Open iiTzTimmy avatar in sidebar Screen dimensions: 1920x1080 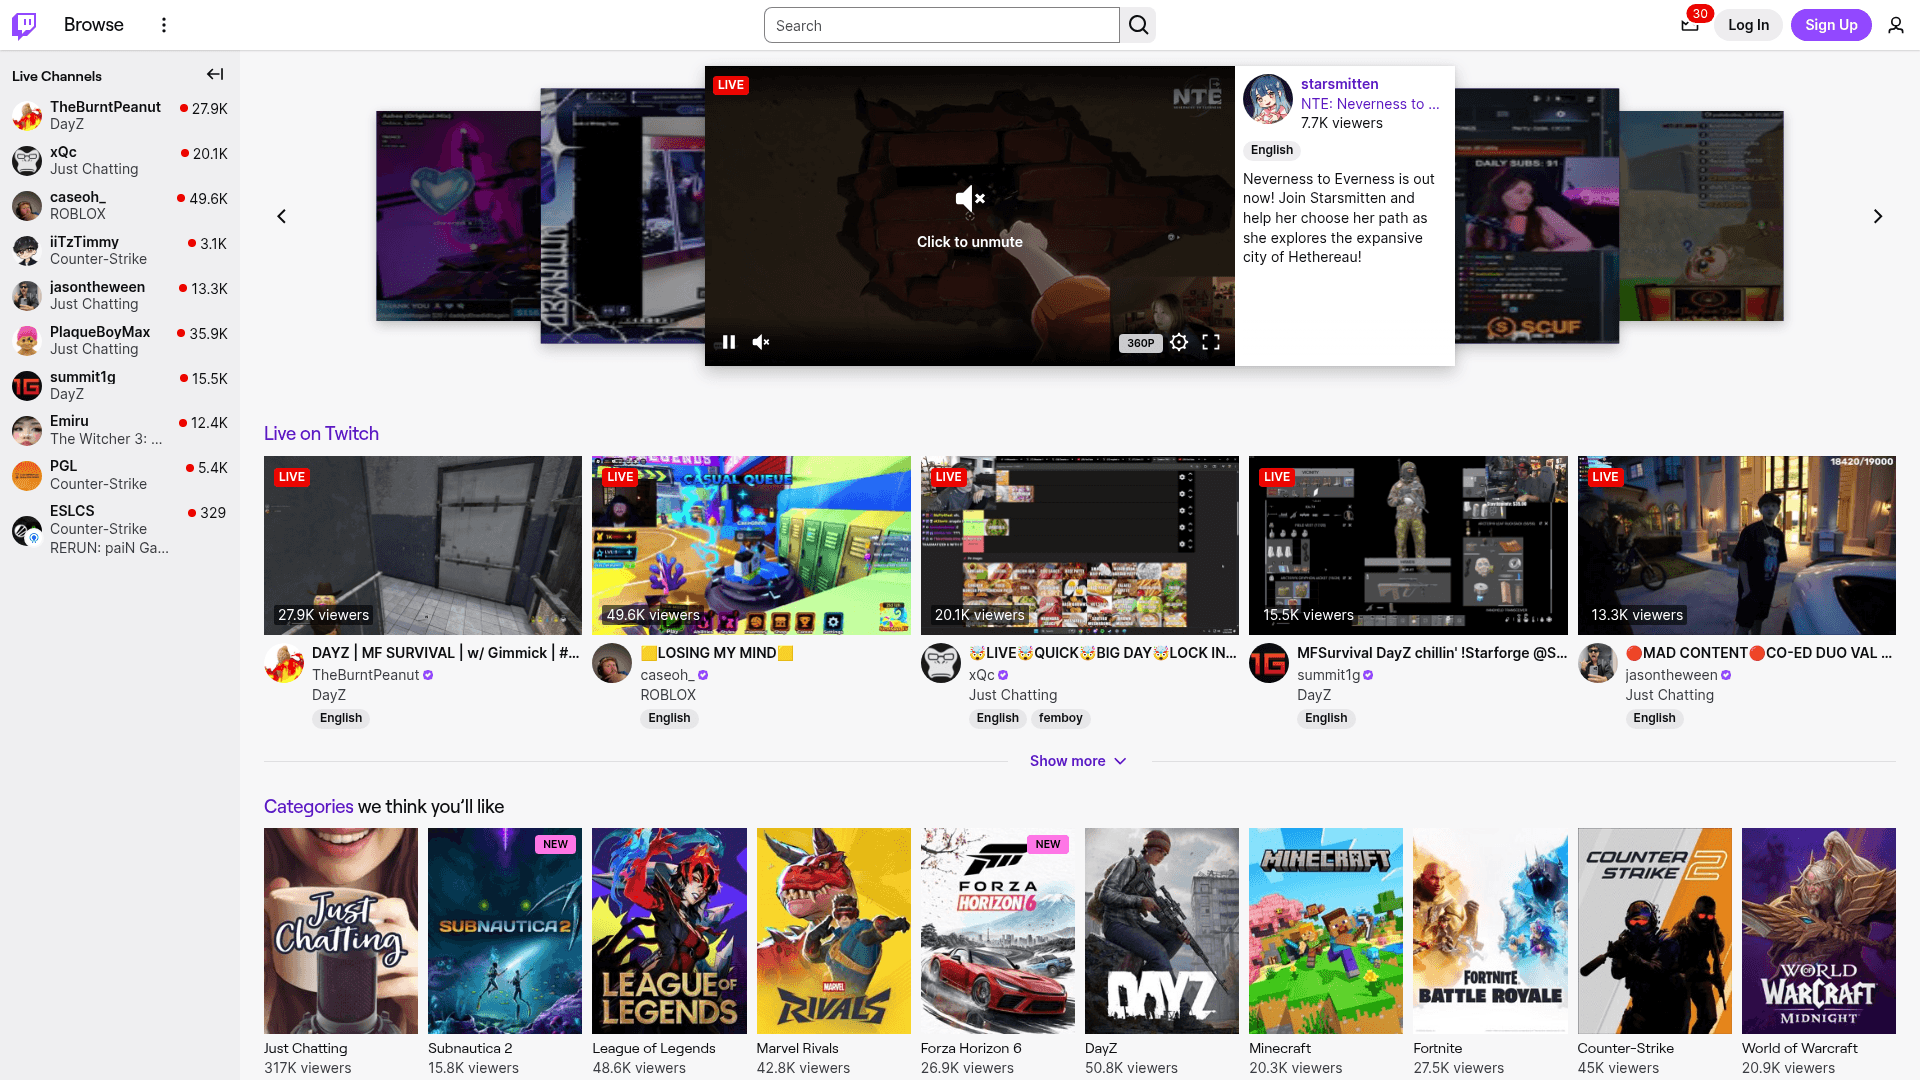point(27,250)
